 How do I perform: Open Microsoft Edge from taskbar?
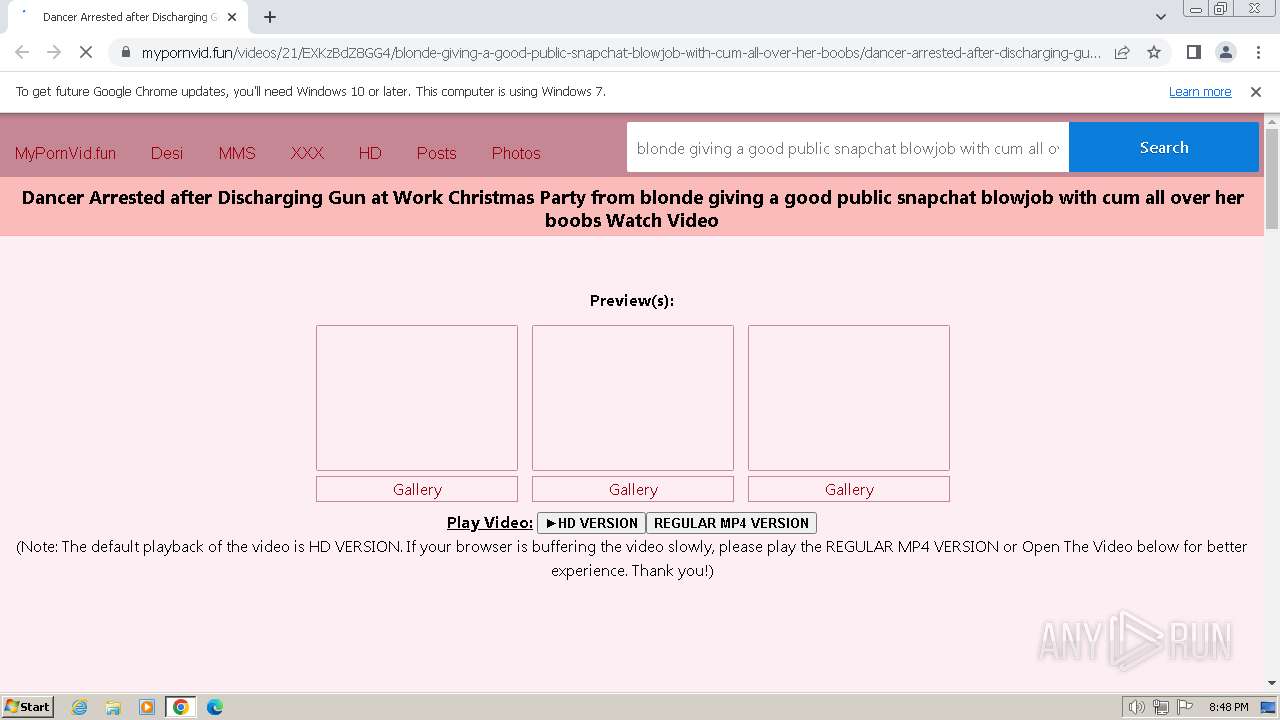pyautogui.click(x=215, y=707)
